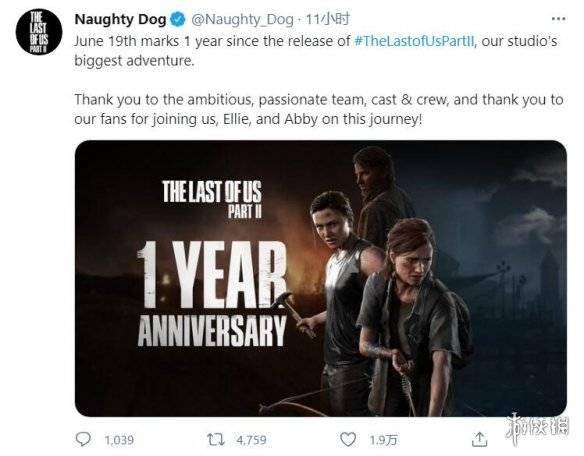This screenshot has width=584, height=456.
Task: Click the blue verified badge
Action: pos(178,19)
